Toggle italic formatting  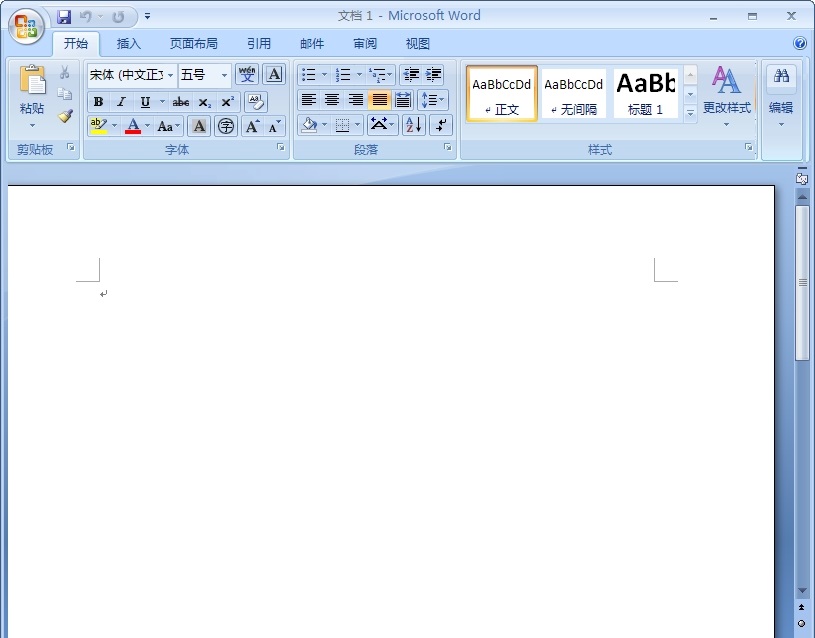[121, 102]
